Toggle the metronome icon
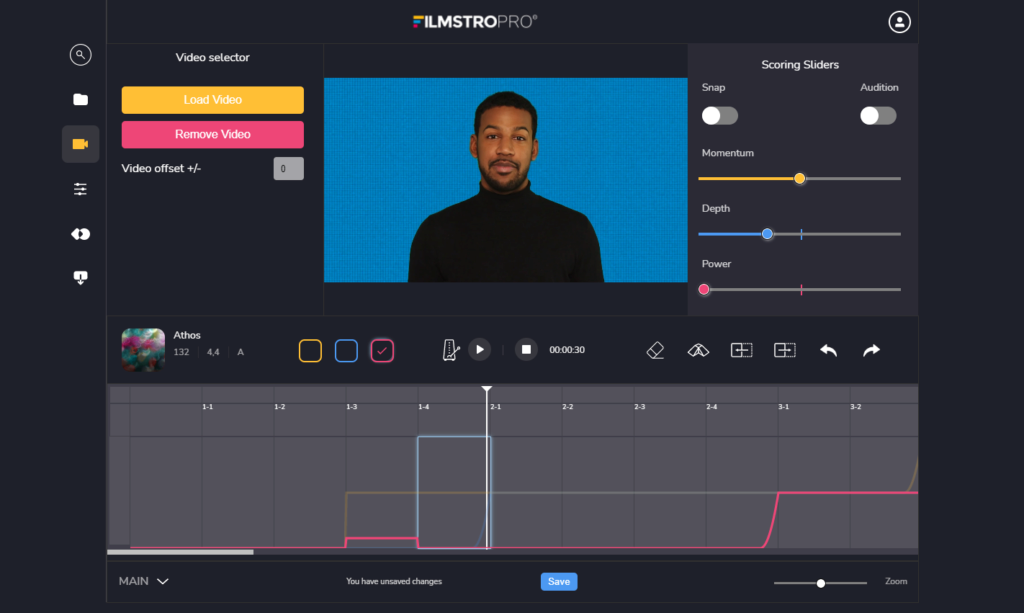Screen dimensions: 1024x613 [451, 350]
